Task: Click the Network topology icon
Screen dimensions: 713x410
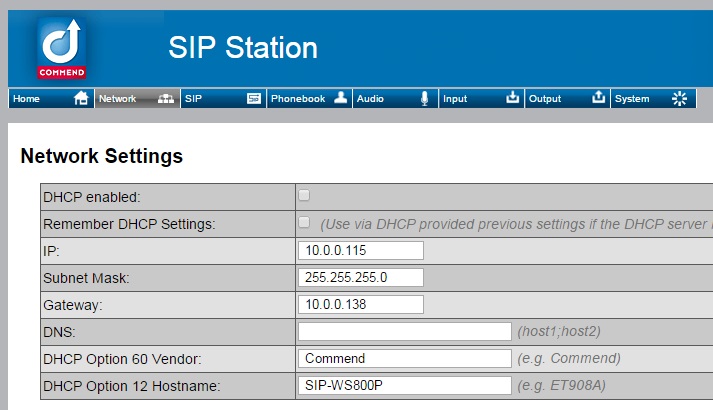Action: (166, 98)
